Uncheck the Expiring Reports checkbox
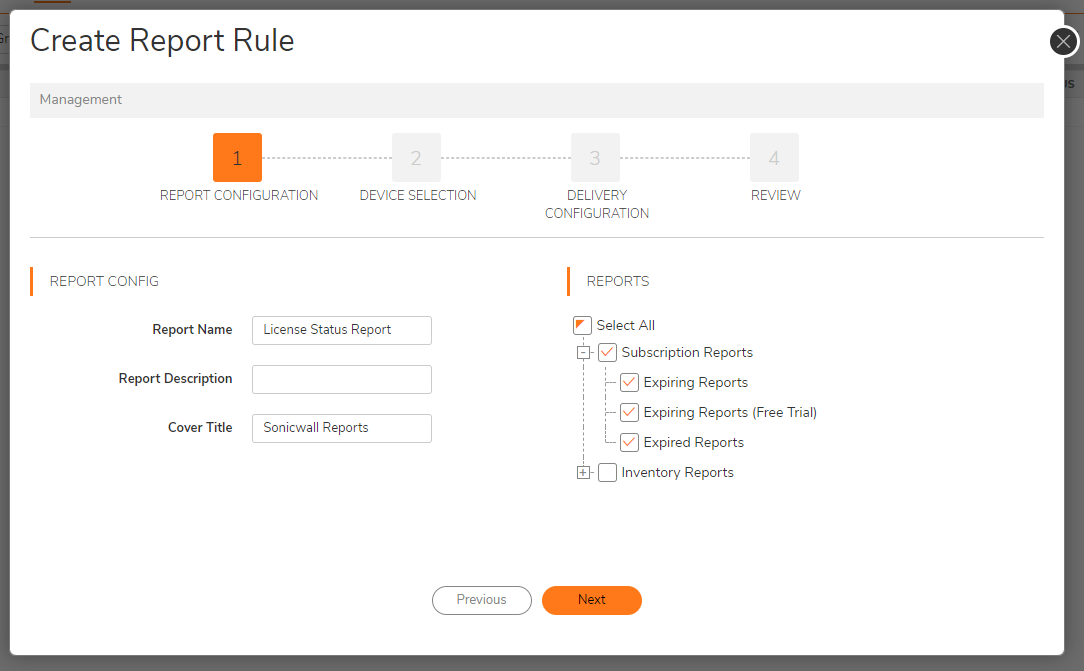1084x671 pixels. 629,383
